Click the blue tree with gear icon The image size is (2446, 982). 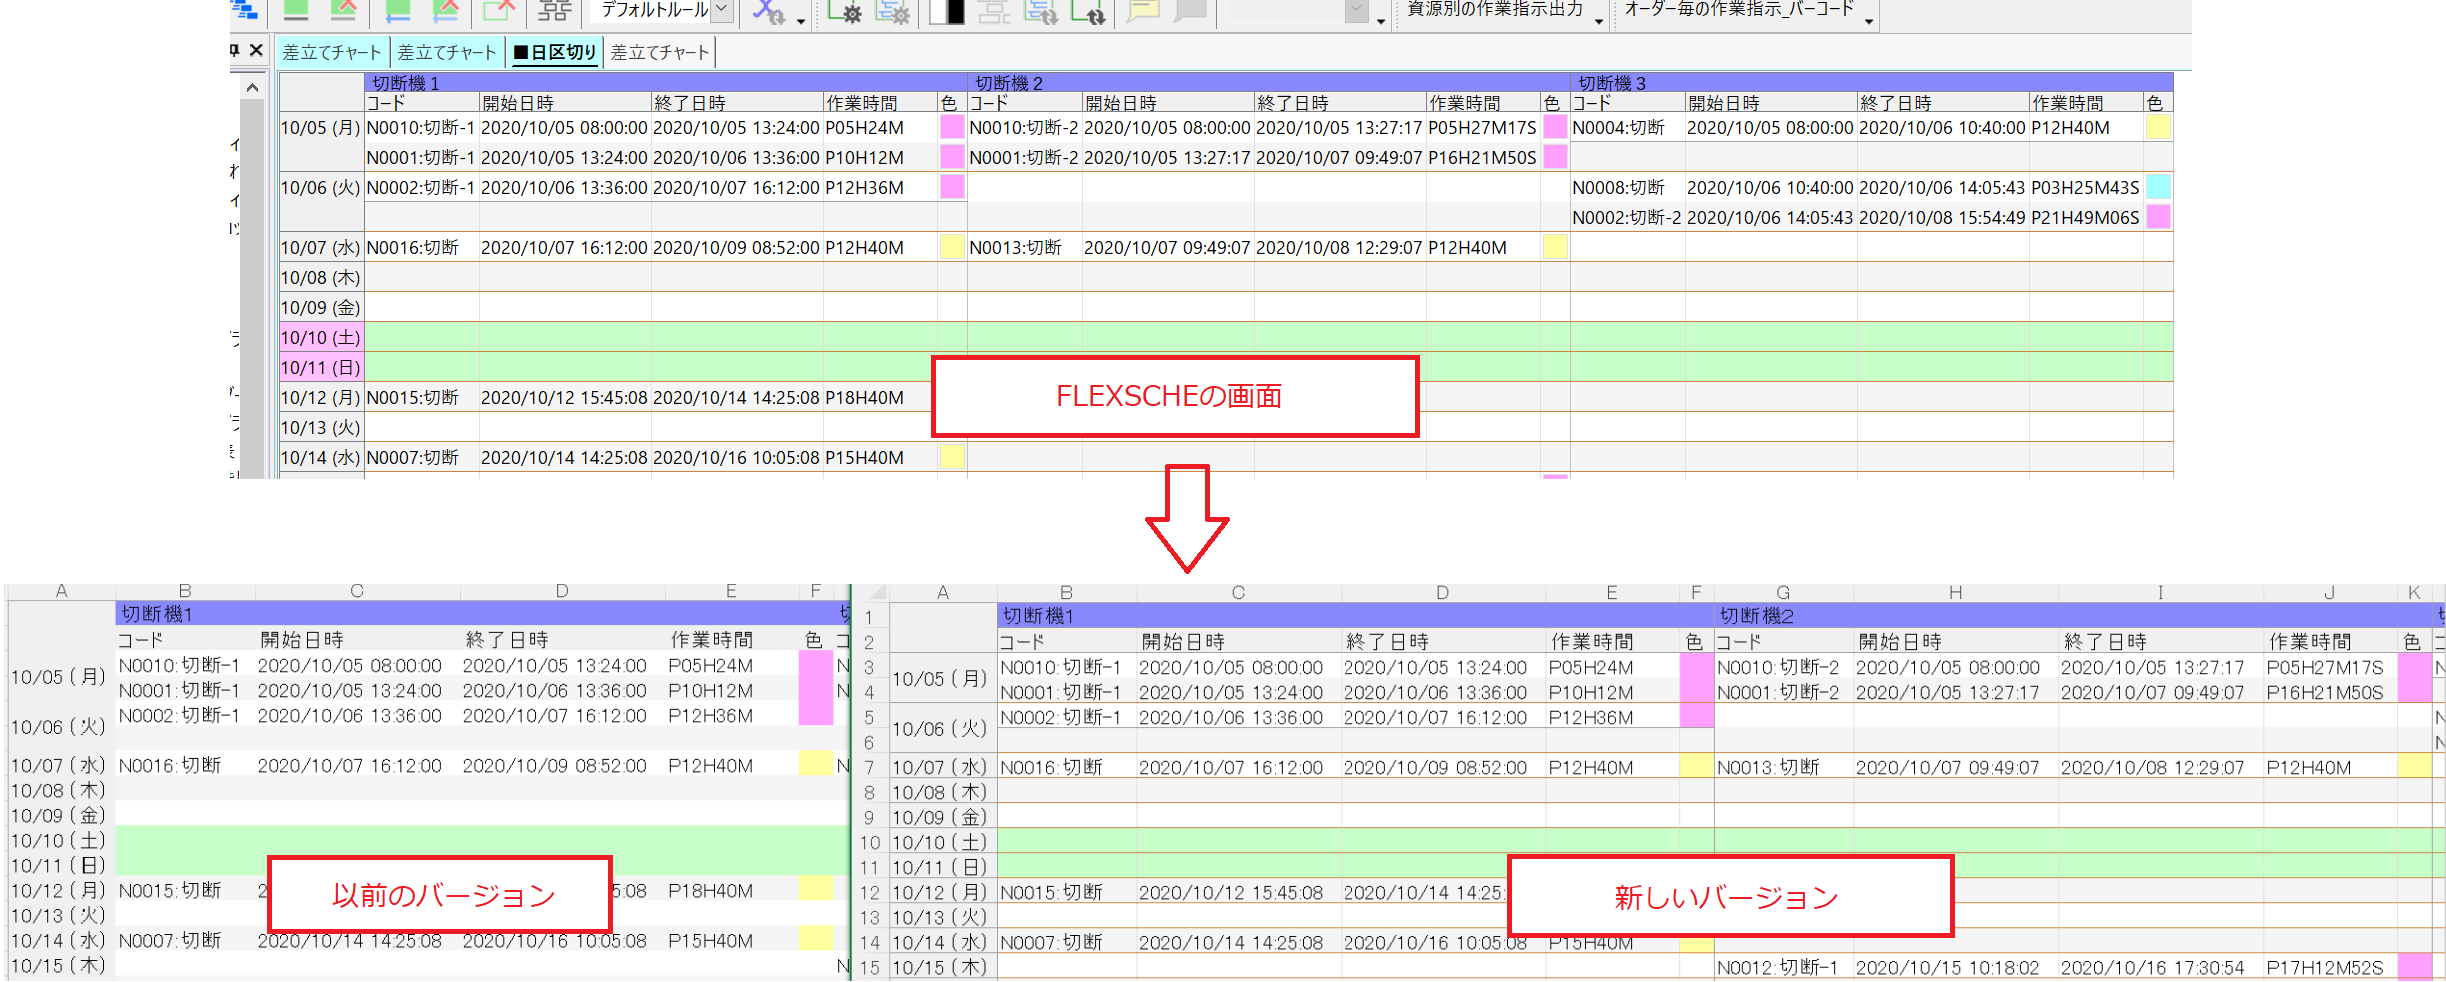(x=892, y=11)
